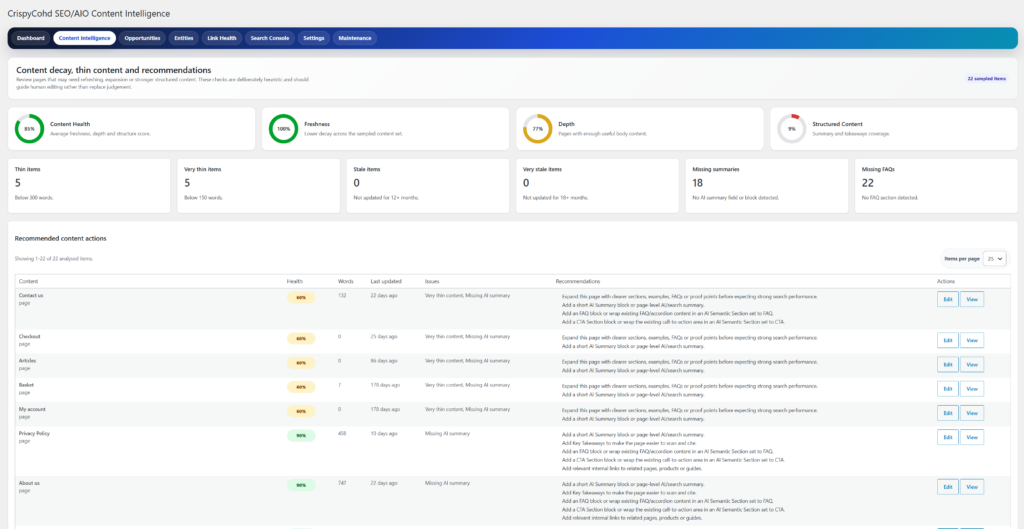Click the Freshness 100% ring
Screen dimensions: 1024x529
coord(283,129)
